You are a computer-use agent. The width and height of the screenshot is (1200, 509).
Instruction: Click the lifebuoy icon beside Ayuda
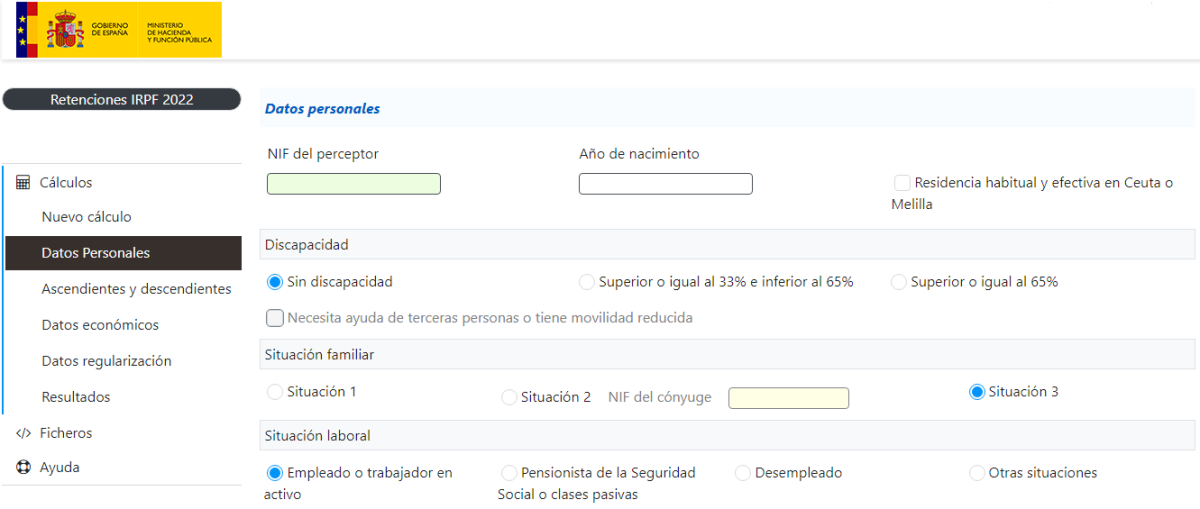point(23,467)
